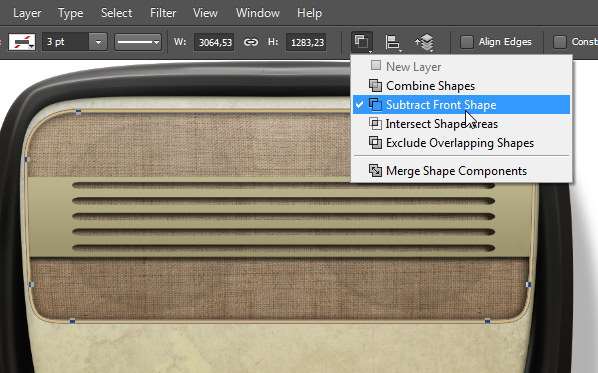The width and height of the screenshot is (598, 373).
Task: Open the View menu
Action: [x=205, y=13]
